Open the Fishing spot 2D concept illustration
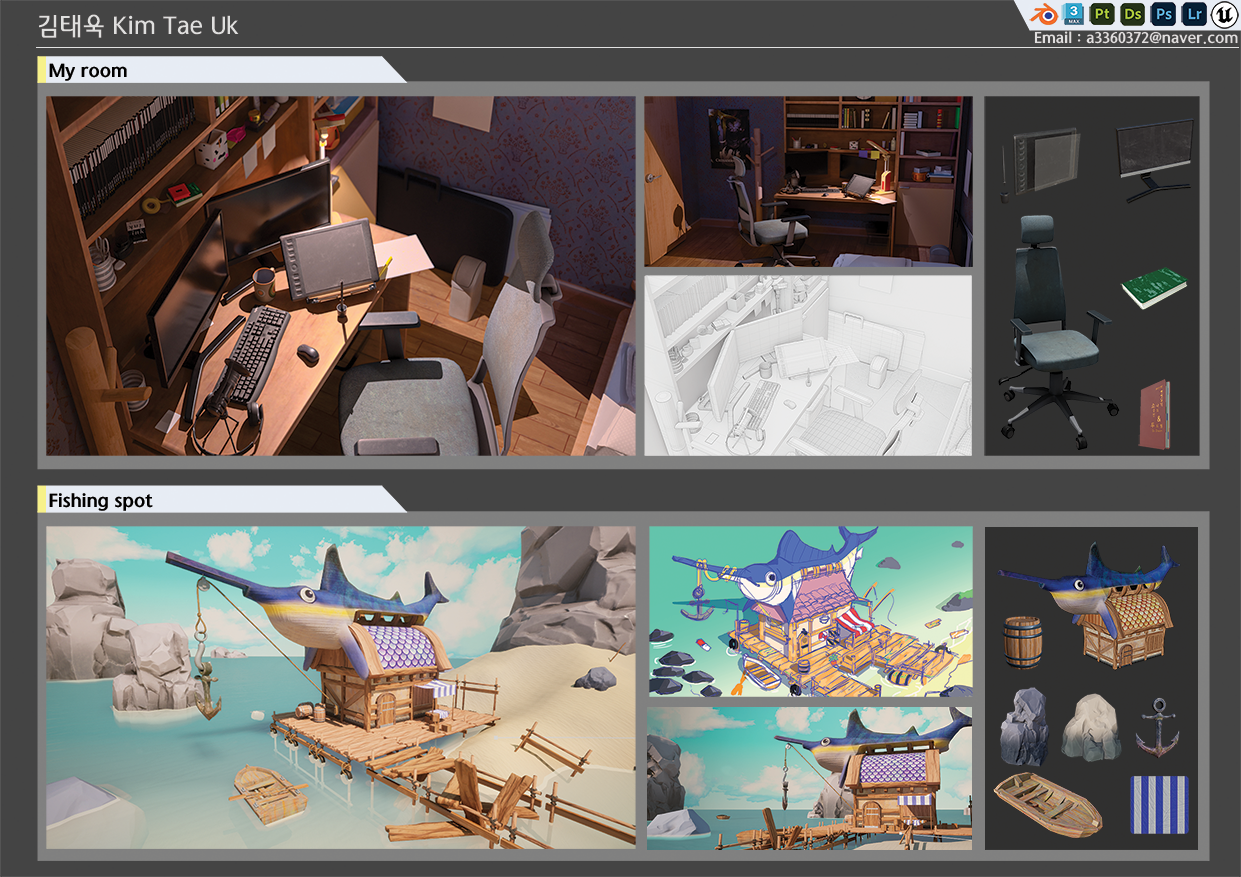This screenshot has height=877, width=1241. click(x=810, y=612)
